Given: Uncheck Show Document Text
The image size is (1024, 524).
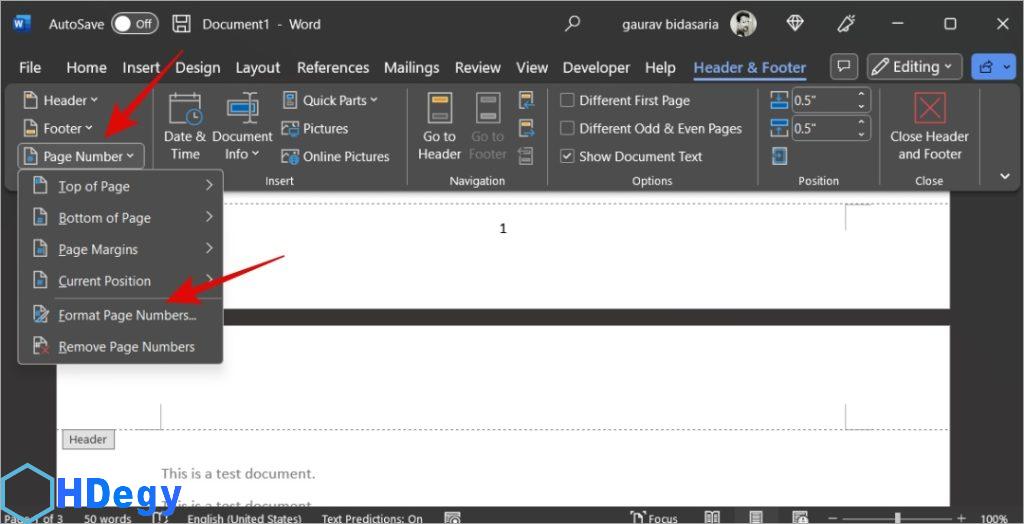Looking at the screenshot, I should coord(567,156).
